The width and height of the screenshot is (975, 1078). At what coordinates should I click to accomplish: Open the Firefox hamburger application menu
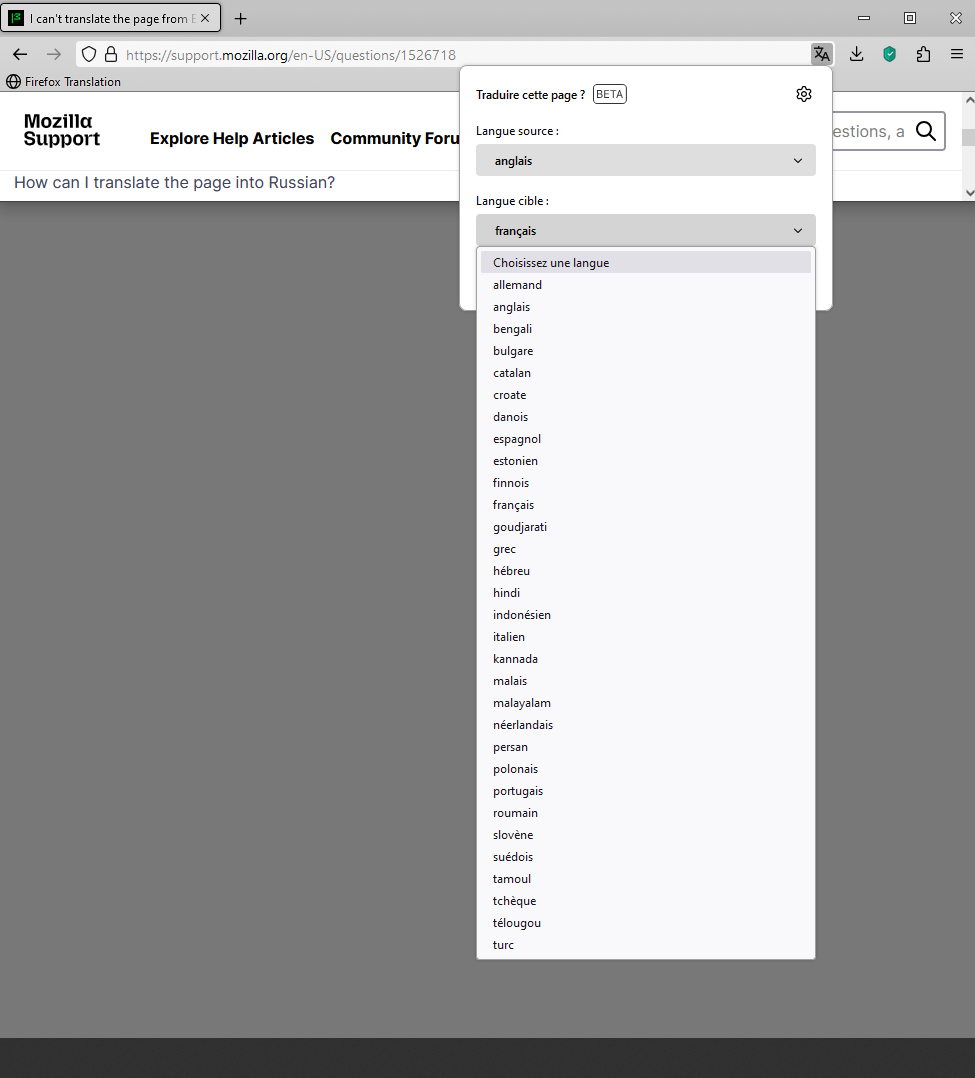click(956, 54)
